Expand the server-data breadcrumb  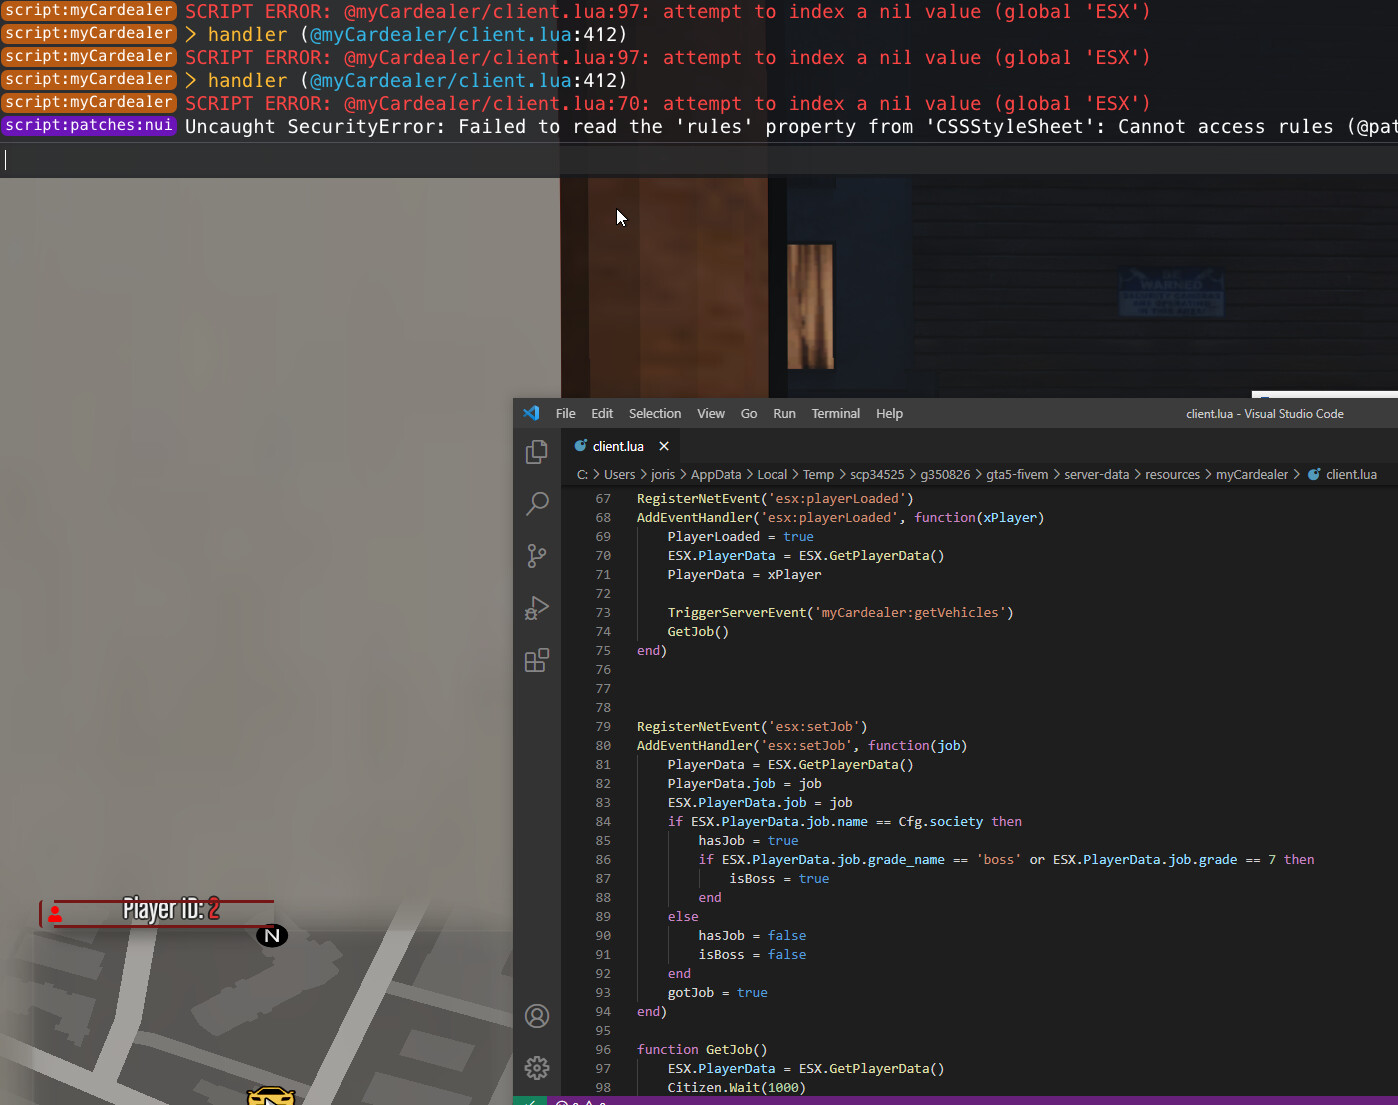1097,474
